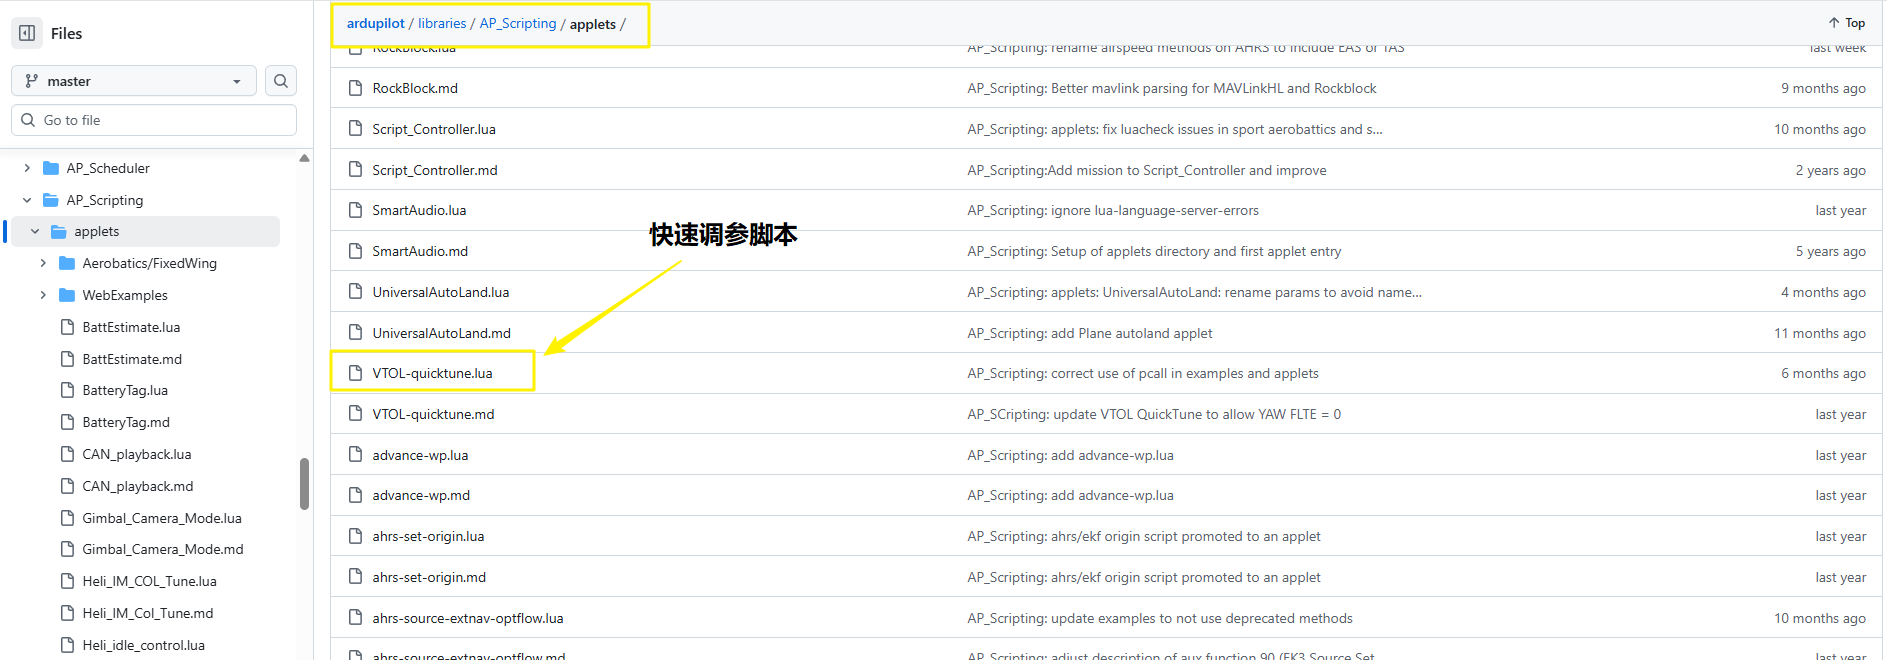Expand the AP_Scheduler folder chevron

coord(27,168)
